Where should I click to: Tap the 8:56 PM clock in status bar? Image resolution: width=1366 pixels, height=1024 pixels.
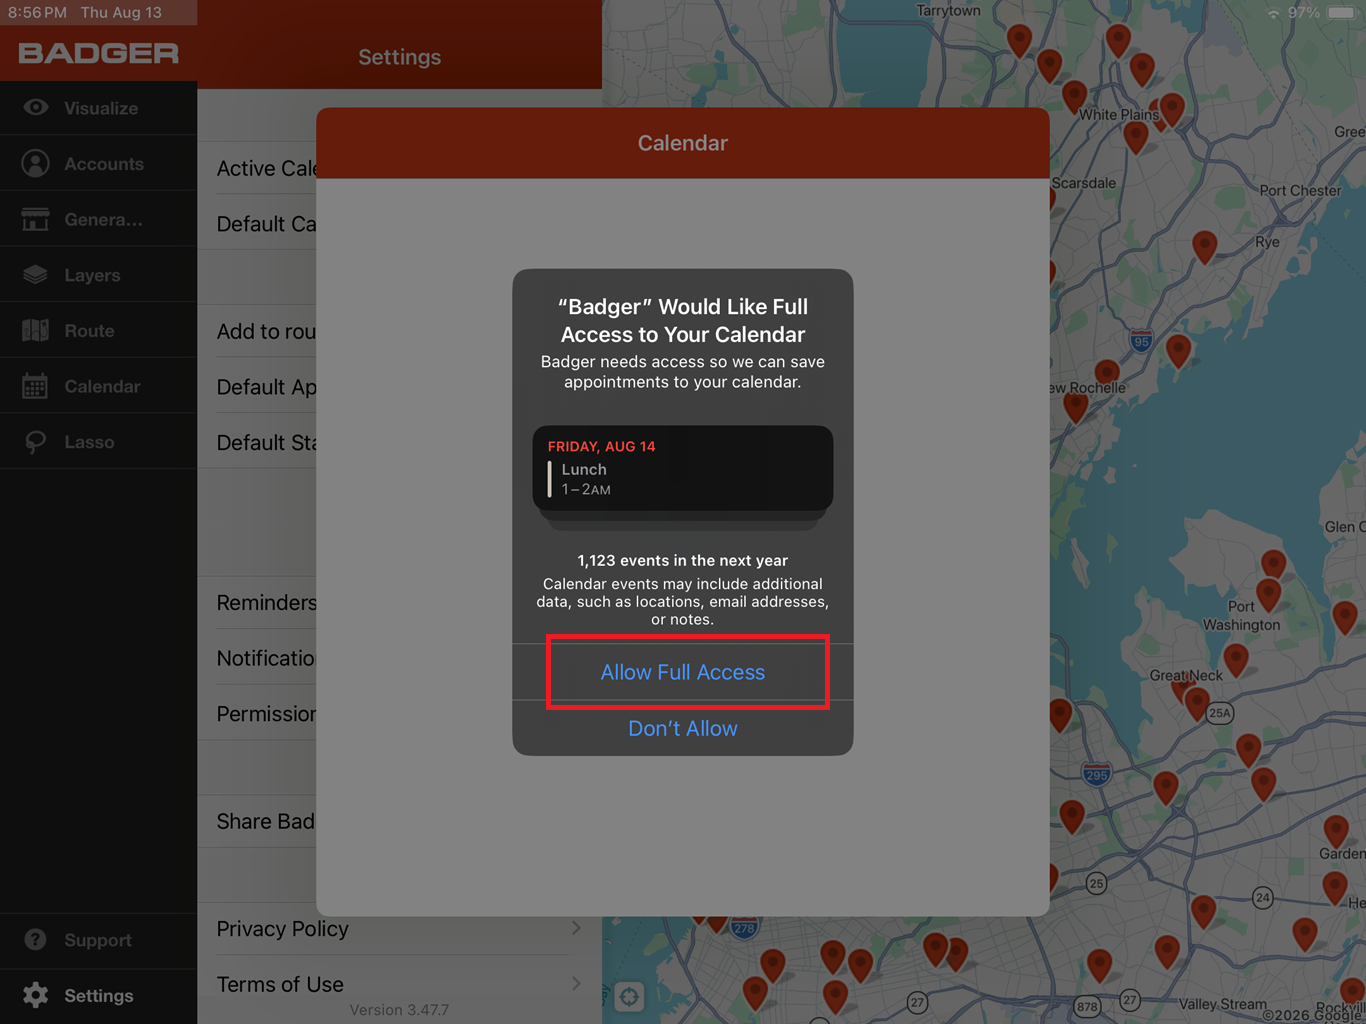pos(37,13)
